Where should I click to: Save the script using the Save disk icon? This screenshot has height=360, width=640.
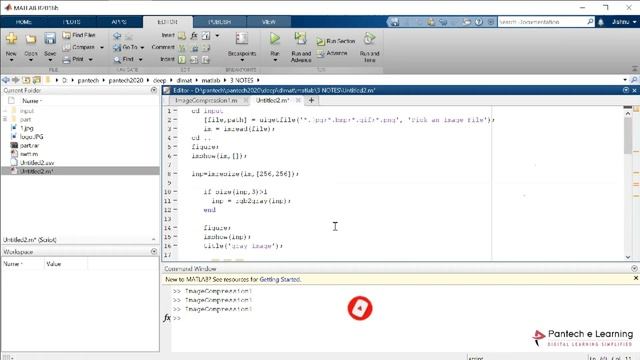click(50, 39)
